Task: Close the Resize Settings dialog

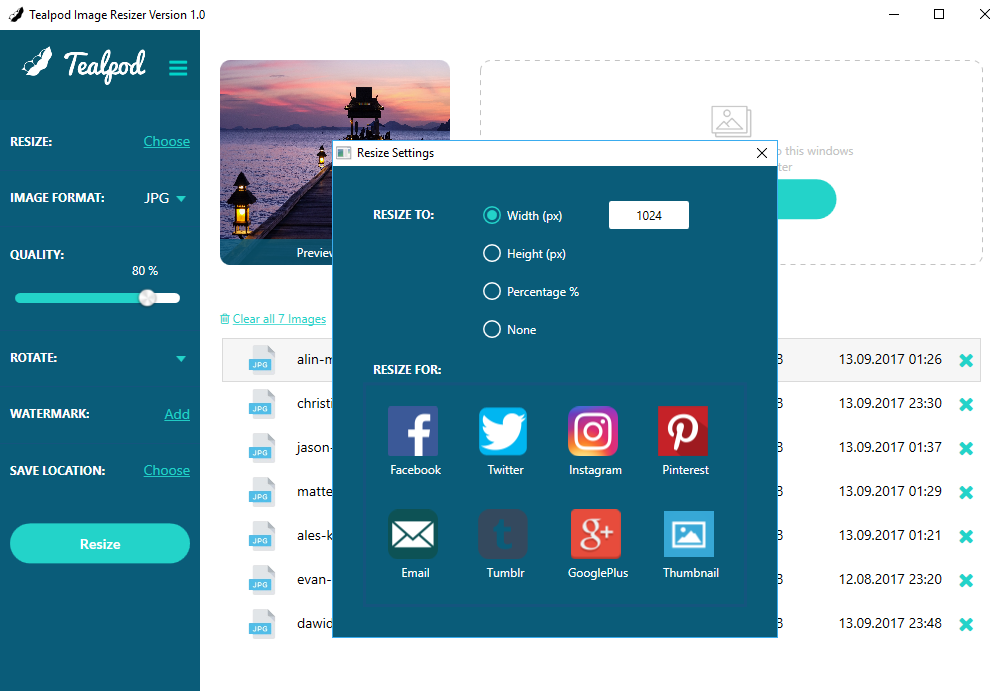Action: pyautogui.click(x=762, y=153)
